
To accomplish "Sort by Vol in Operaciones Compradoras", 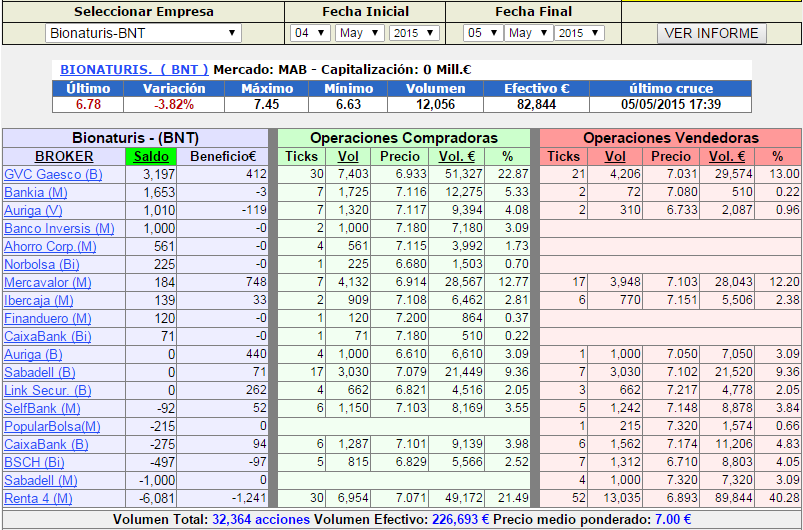I will (348, 156).
